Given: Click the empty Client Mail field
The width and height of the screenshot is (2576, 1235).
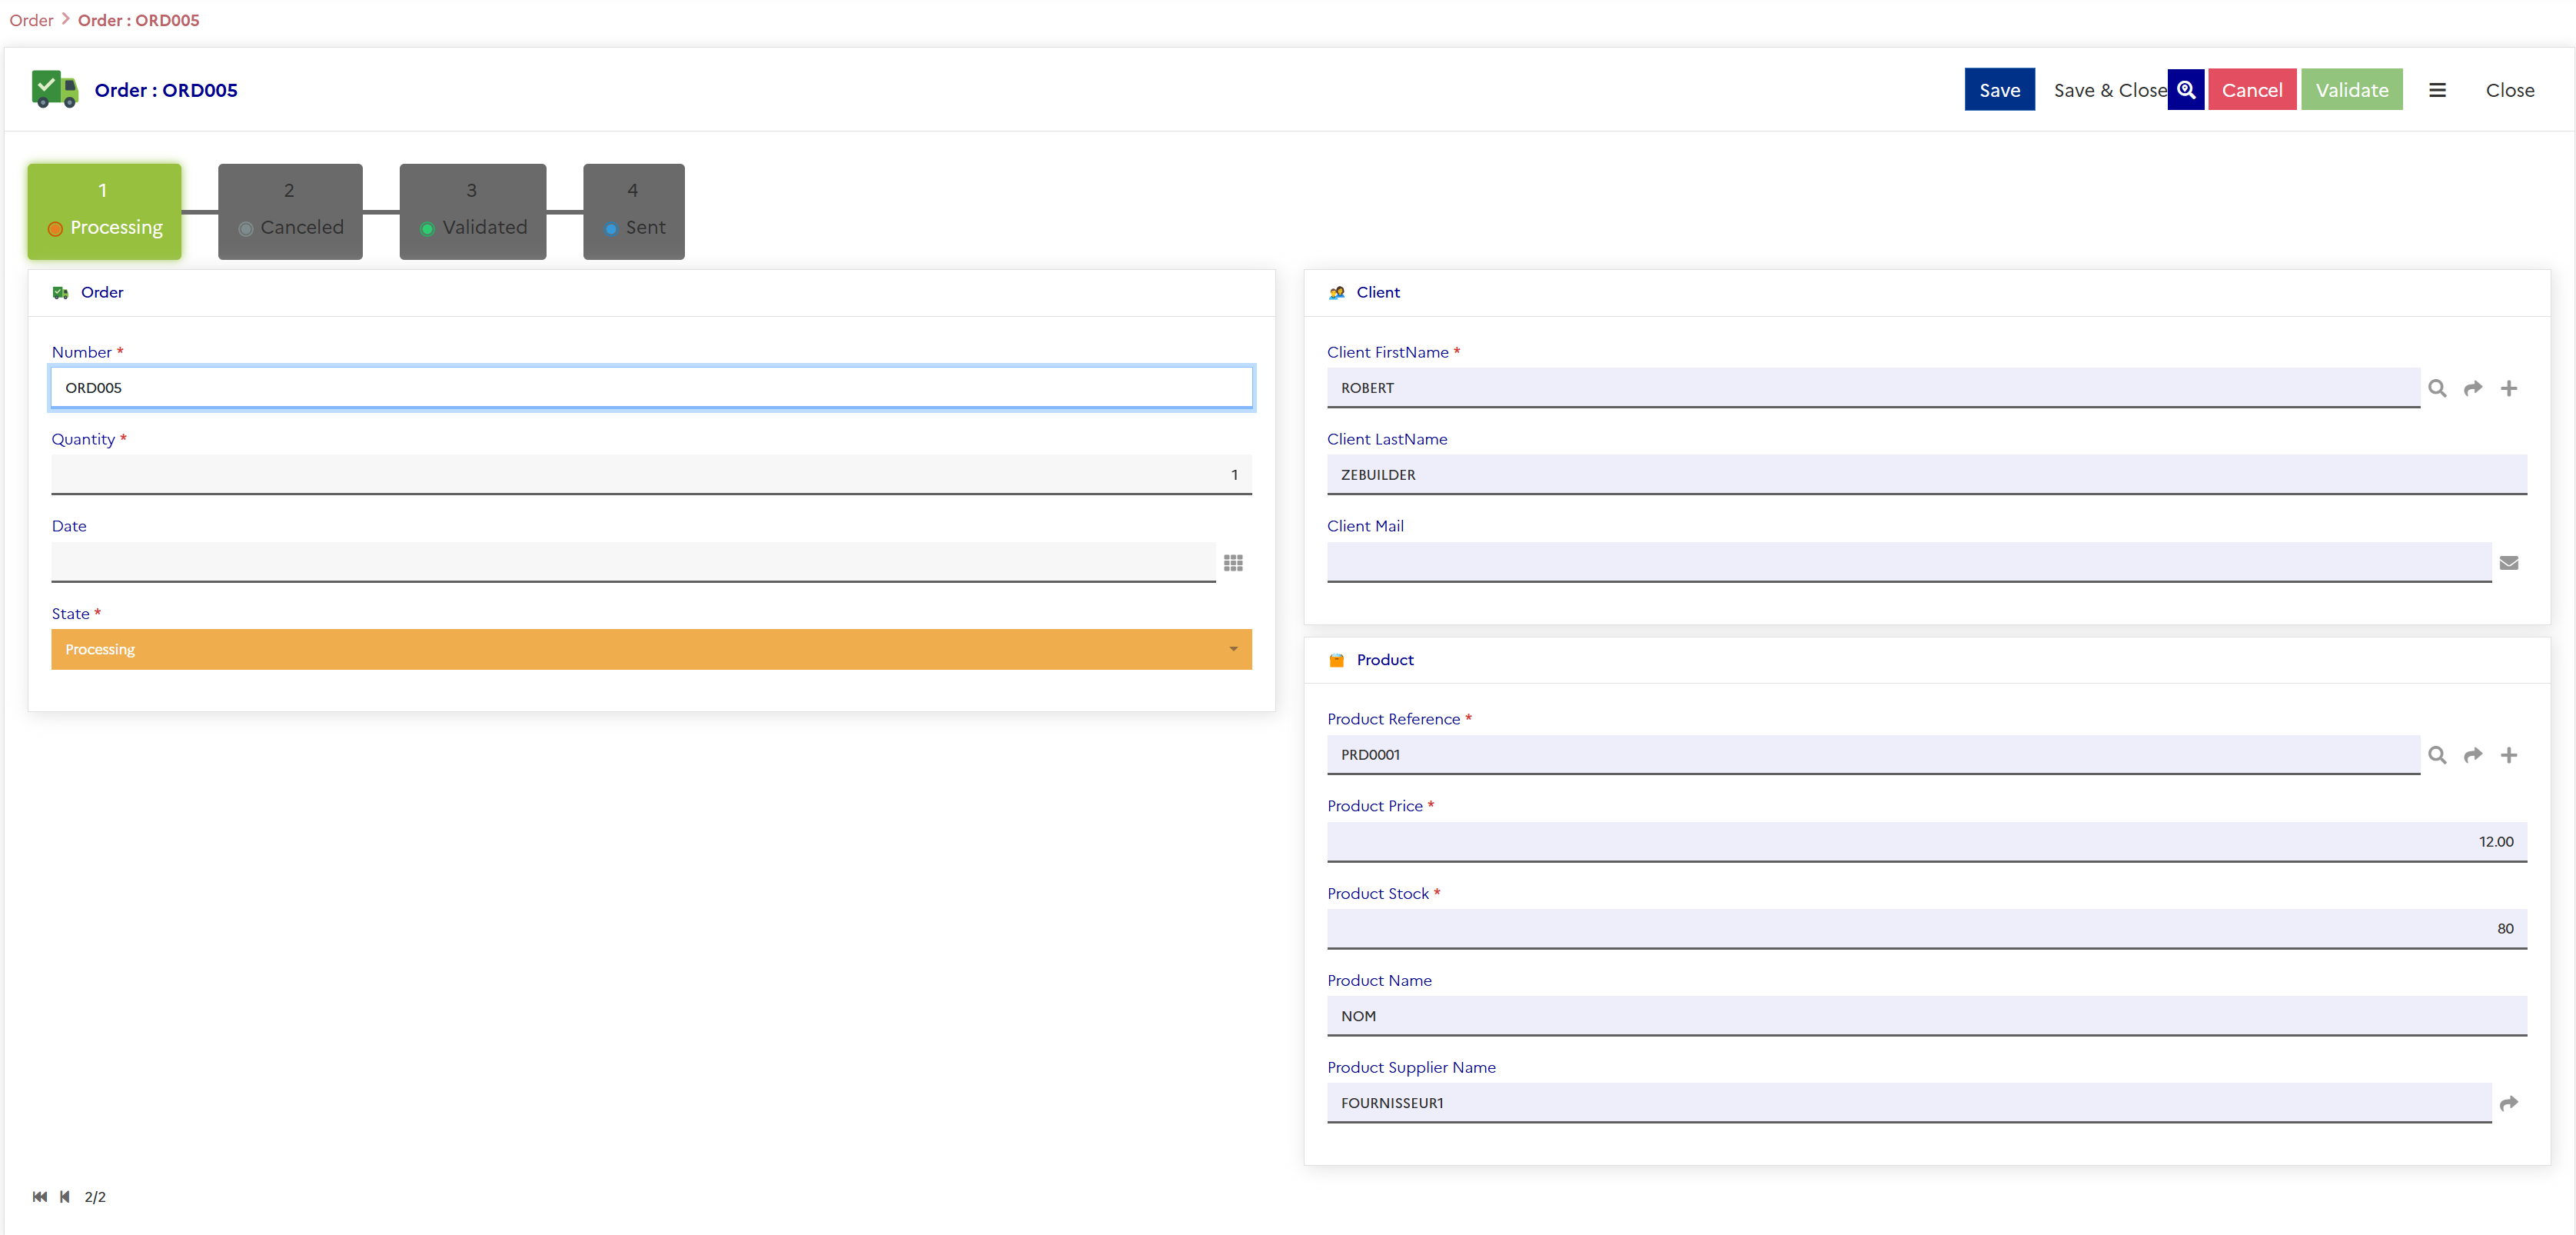Looking at the screenshot, I should tap(1909, 562).
